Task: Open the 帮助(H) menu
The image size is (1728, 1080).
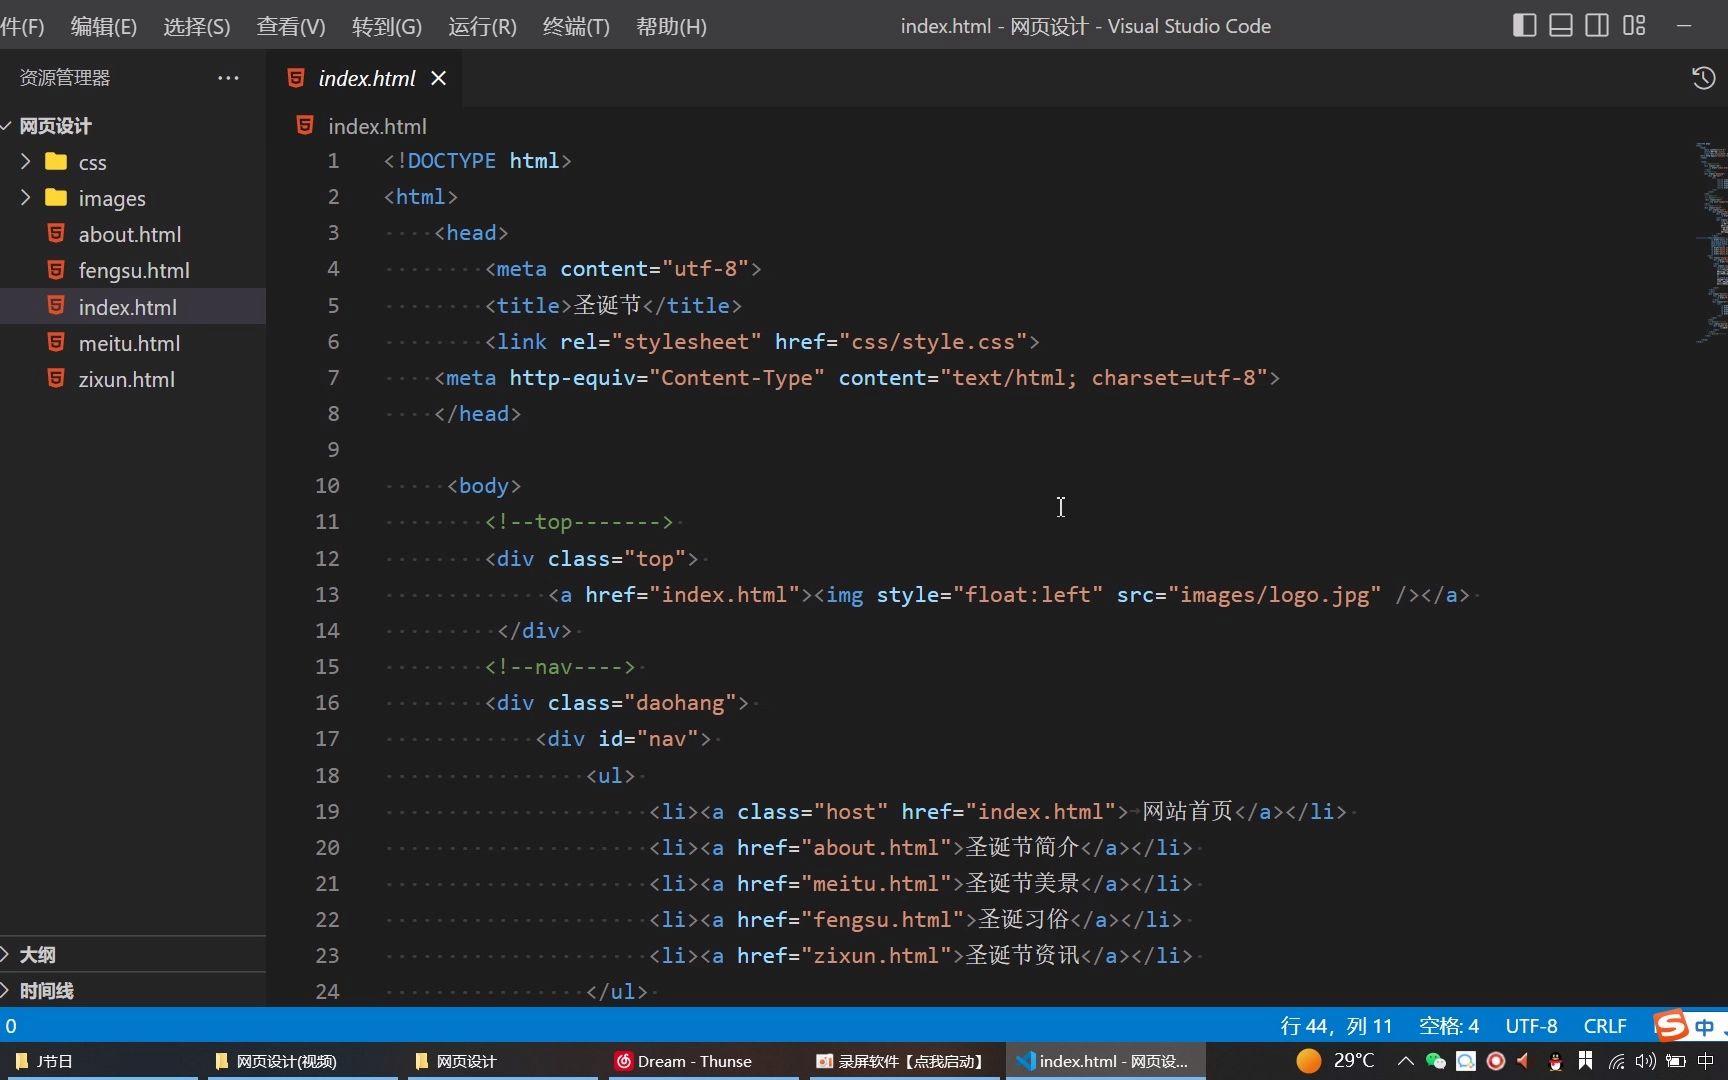Action: tap(671, 26)
